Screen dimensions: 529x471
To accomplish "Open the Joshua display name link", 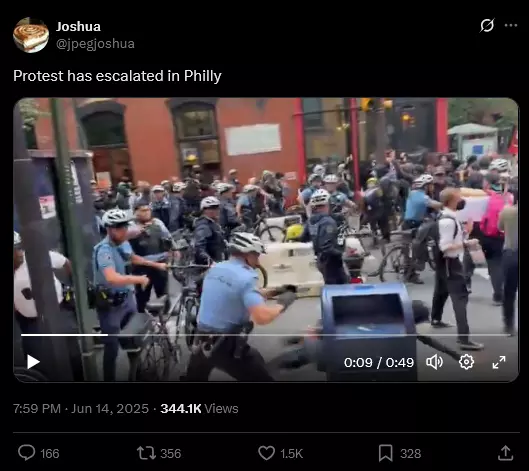I will tap(78, 27).
